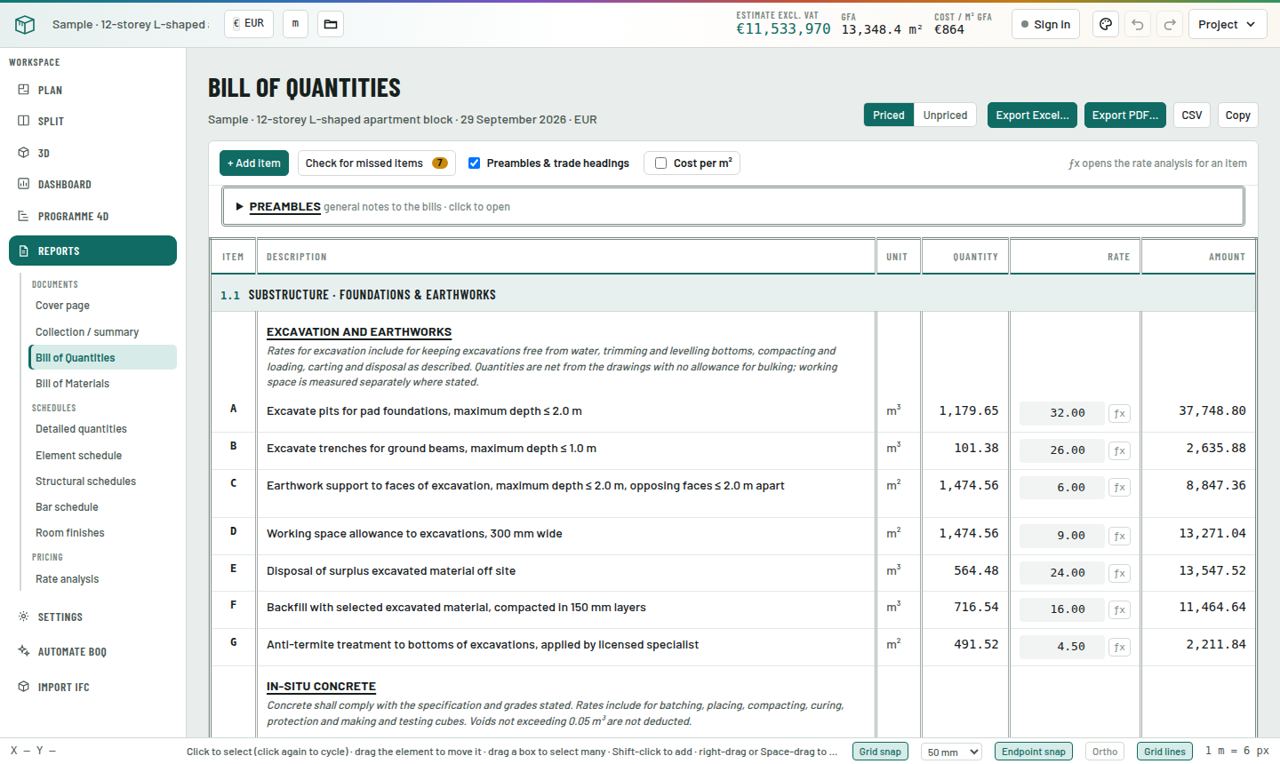Screen dimensions: 1280x764
Task: Click the cube app logo icon
Action: coord(25,24)
